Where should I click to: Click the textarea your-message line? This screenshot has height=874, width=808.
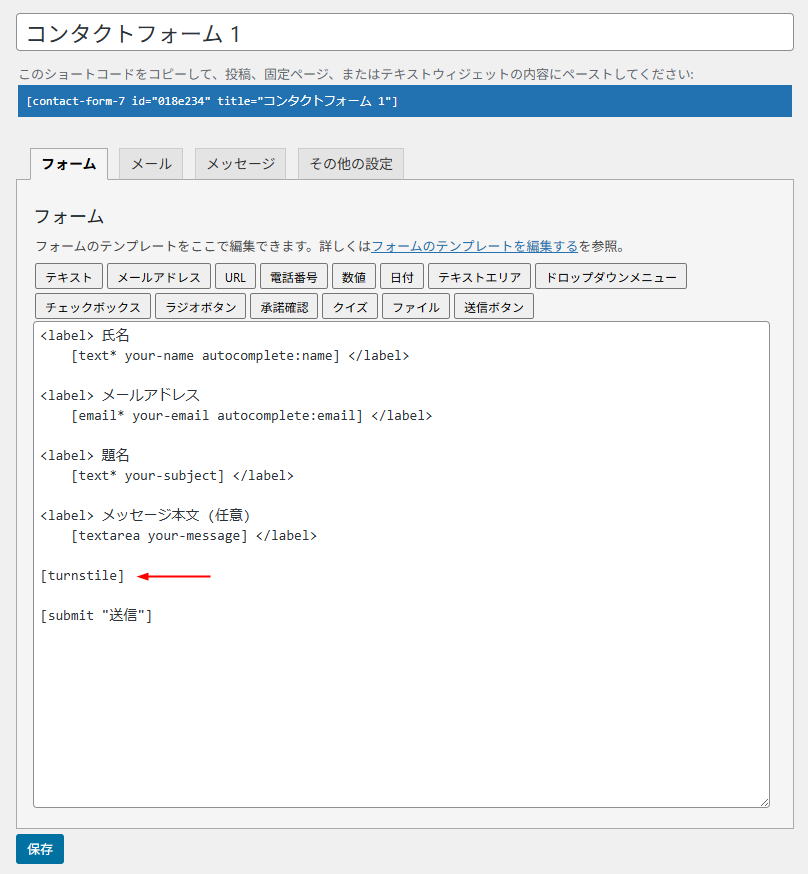point(194,536)
